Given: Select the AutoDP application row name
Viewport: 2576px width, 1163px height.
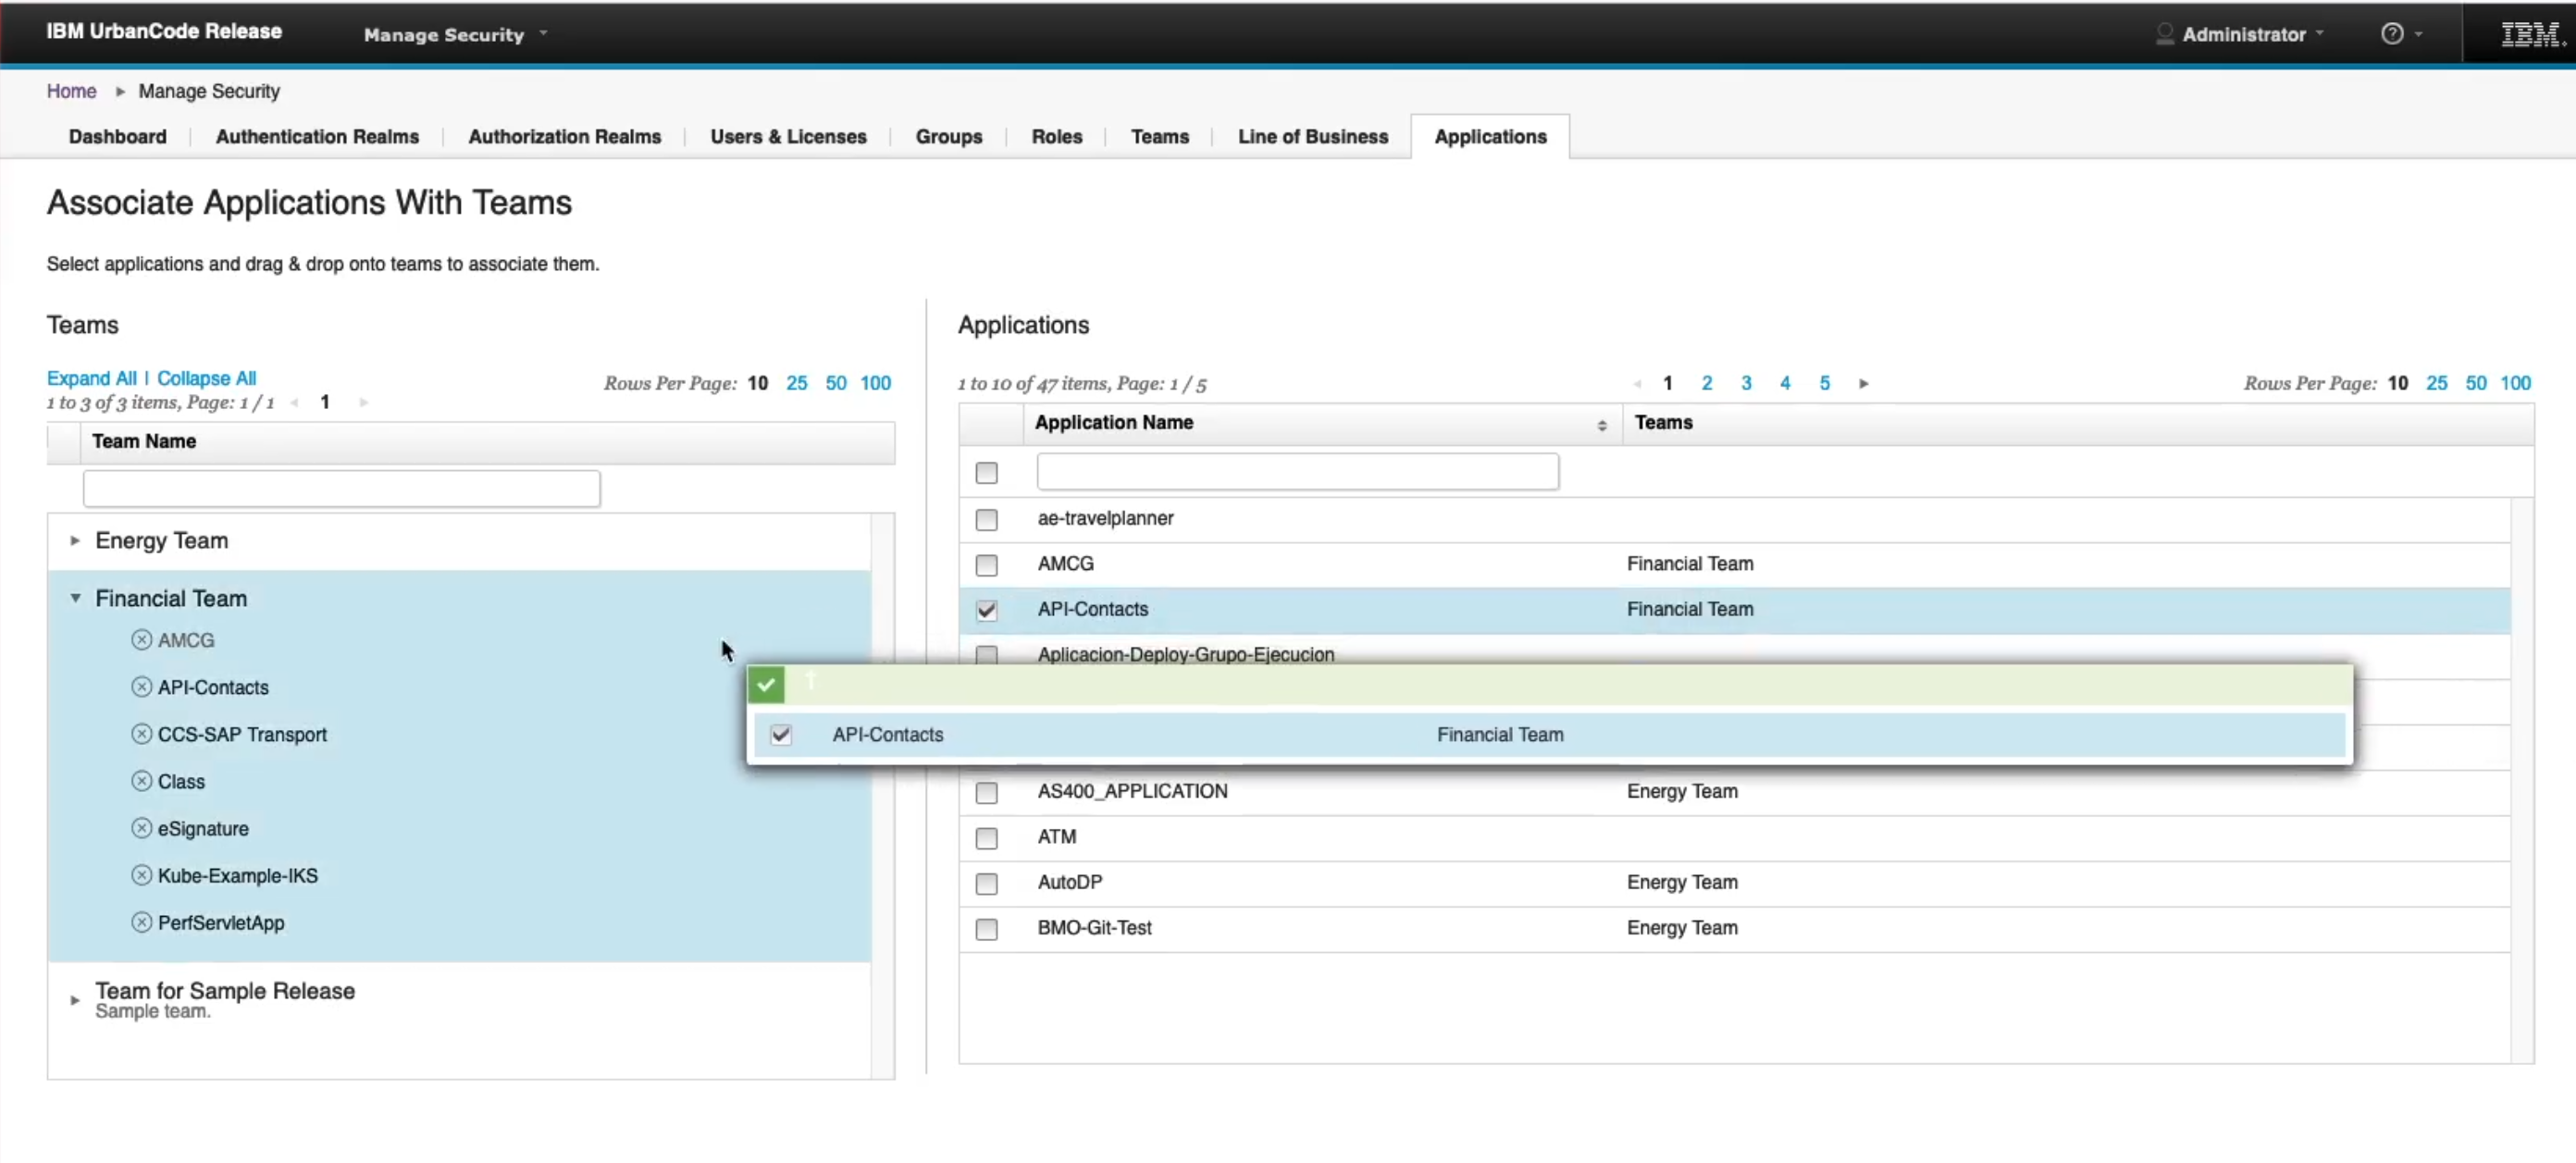Looking at the screenshot, I should point(1070,882).
